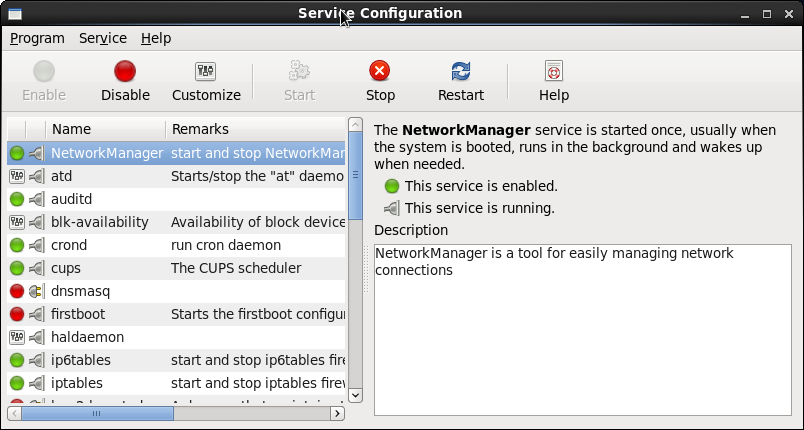Select the iptables service name

pos(76,383)
